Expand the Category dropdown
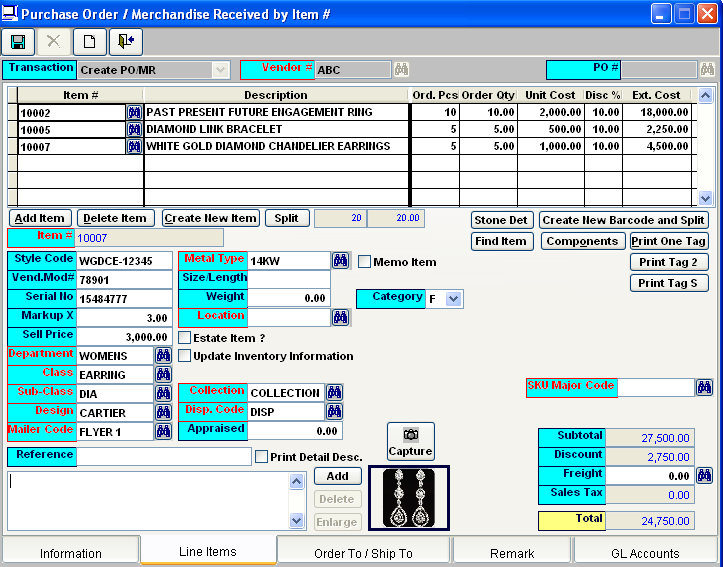Viewport: 723px width, 567px height. coord(453,299)
